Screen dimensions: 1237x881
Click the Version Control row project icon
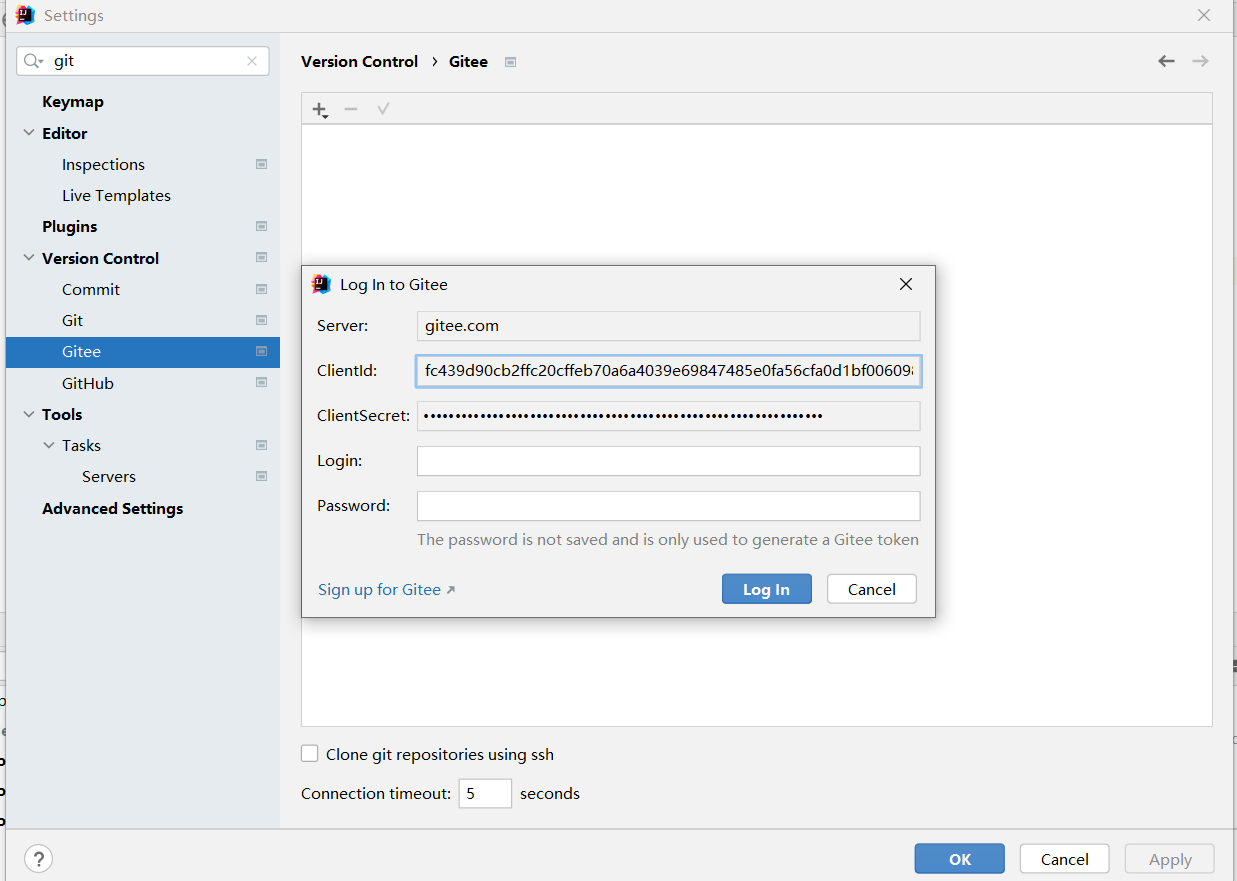point(261,258)
